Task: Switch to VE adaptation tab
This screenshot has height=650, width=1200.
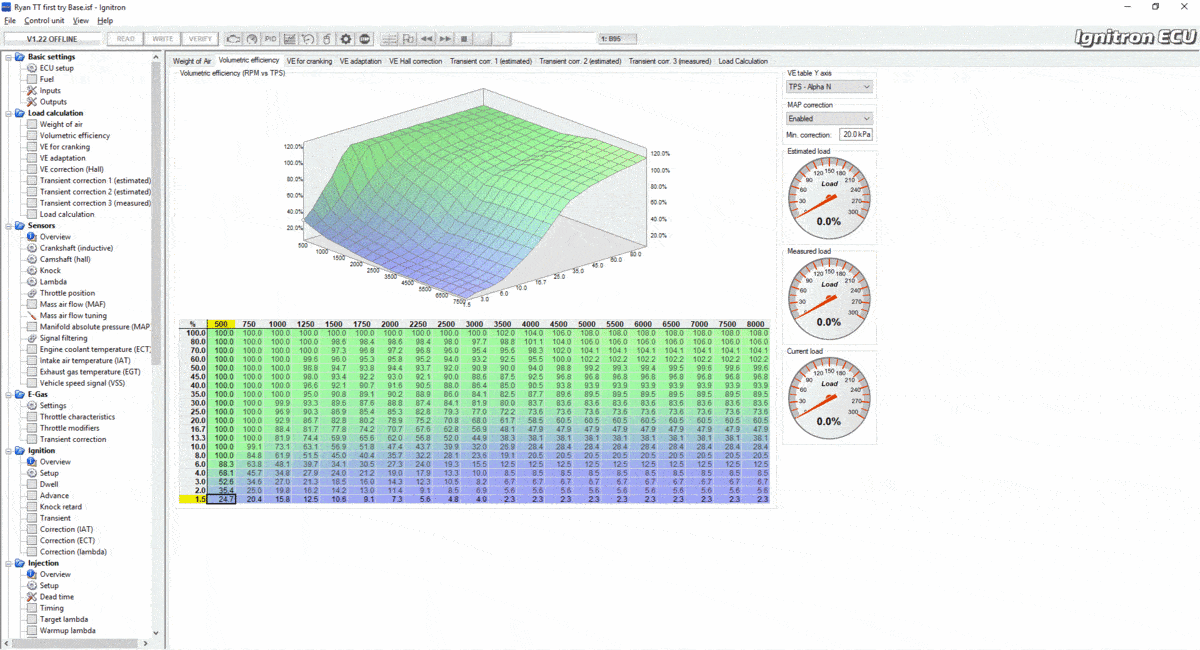Action: pyautogui.click(x=360, y=61)
